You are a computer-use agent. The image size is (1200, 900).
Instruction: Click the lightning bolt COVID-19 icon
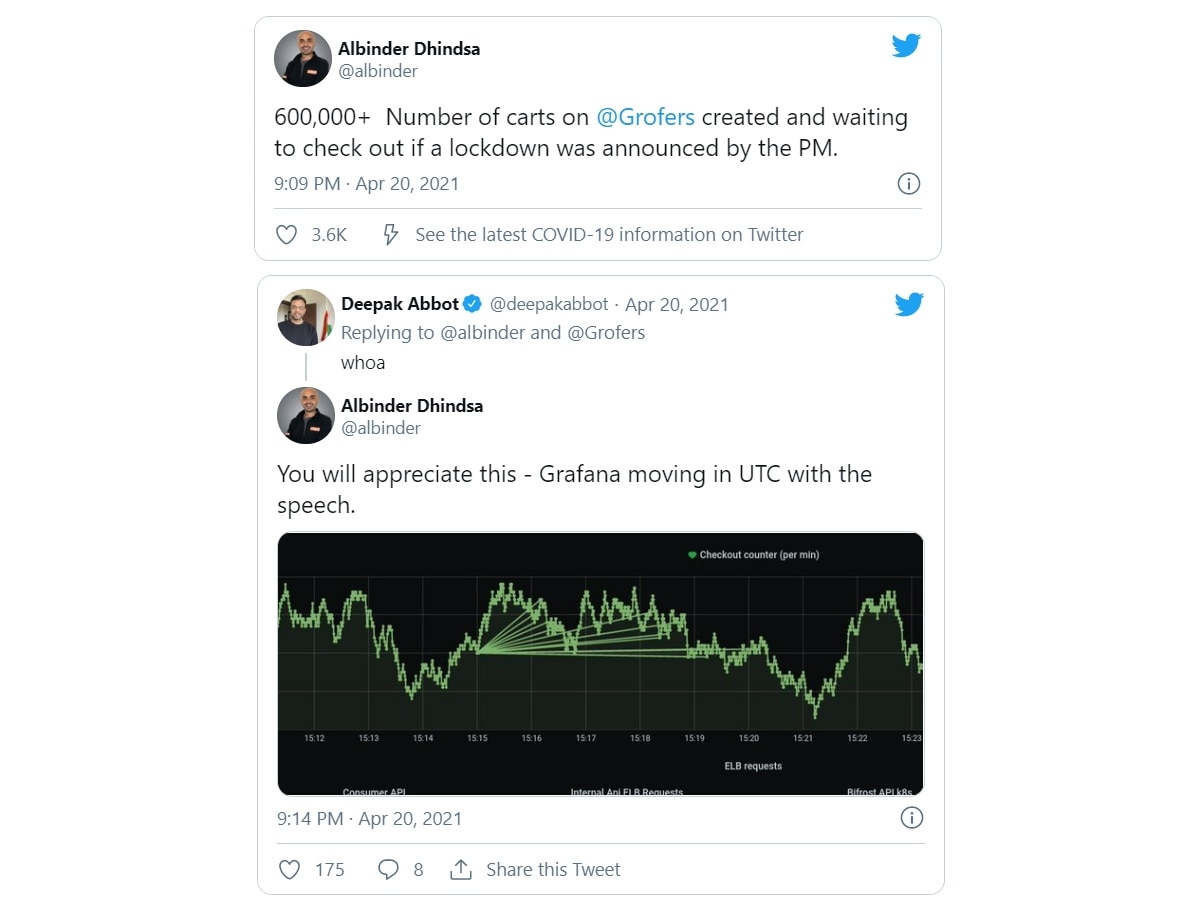[391, 235]
